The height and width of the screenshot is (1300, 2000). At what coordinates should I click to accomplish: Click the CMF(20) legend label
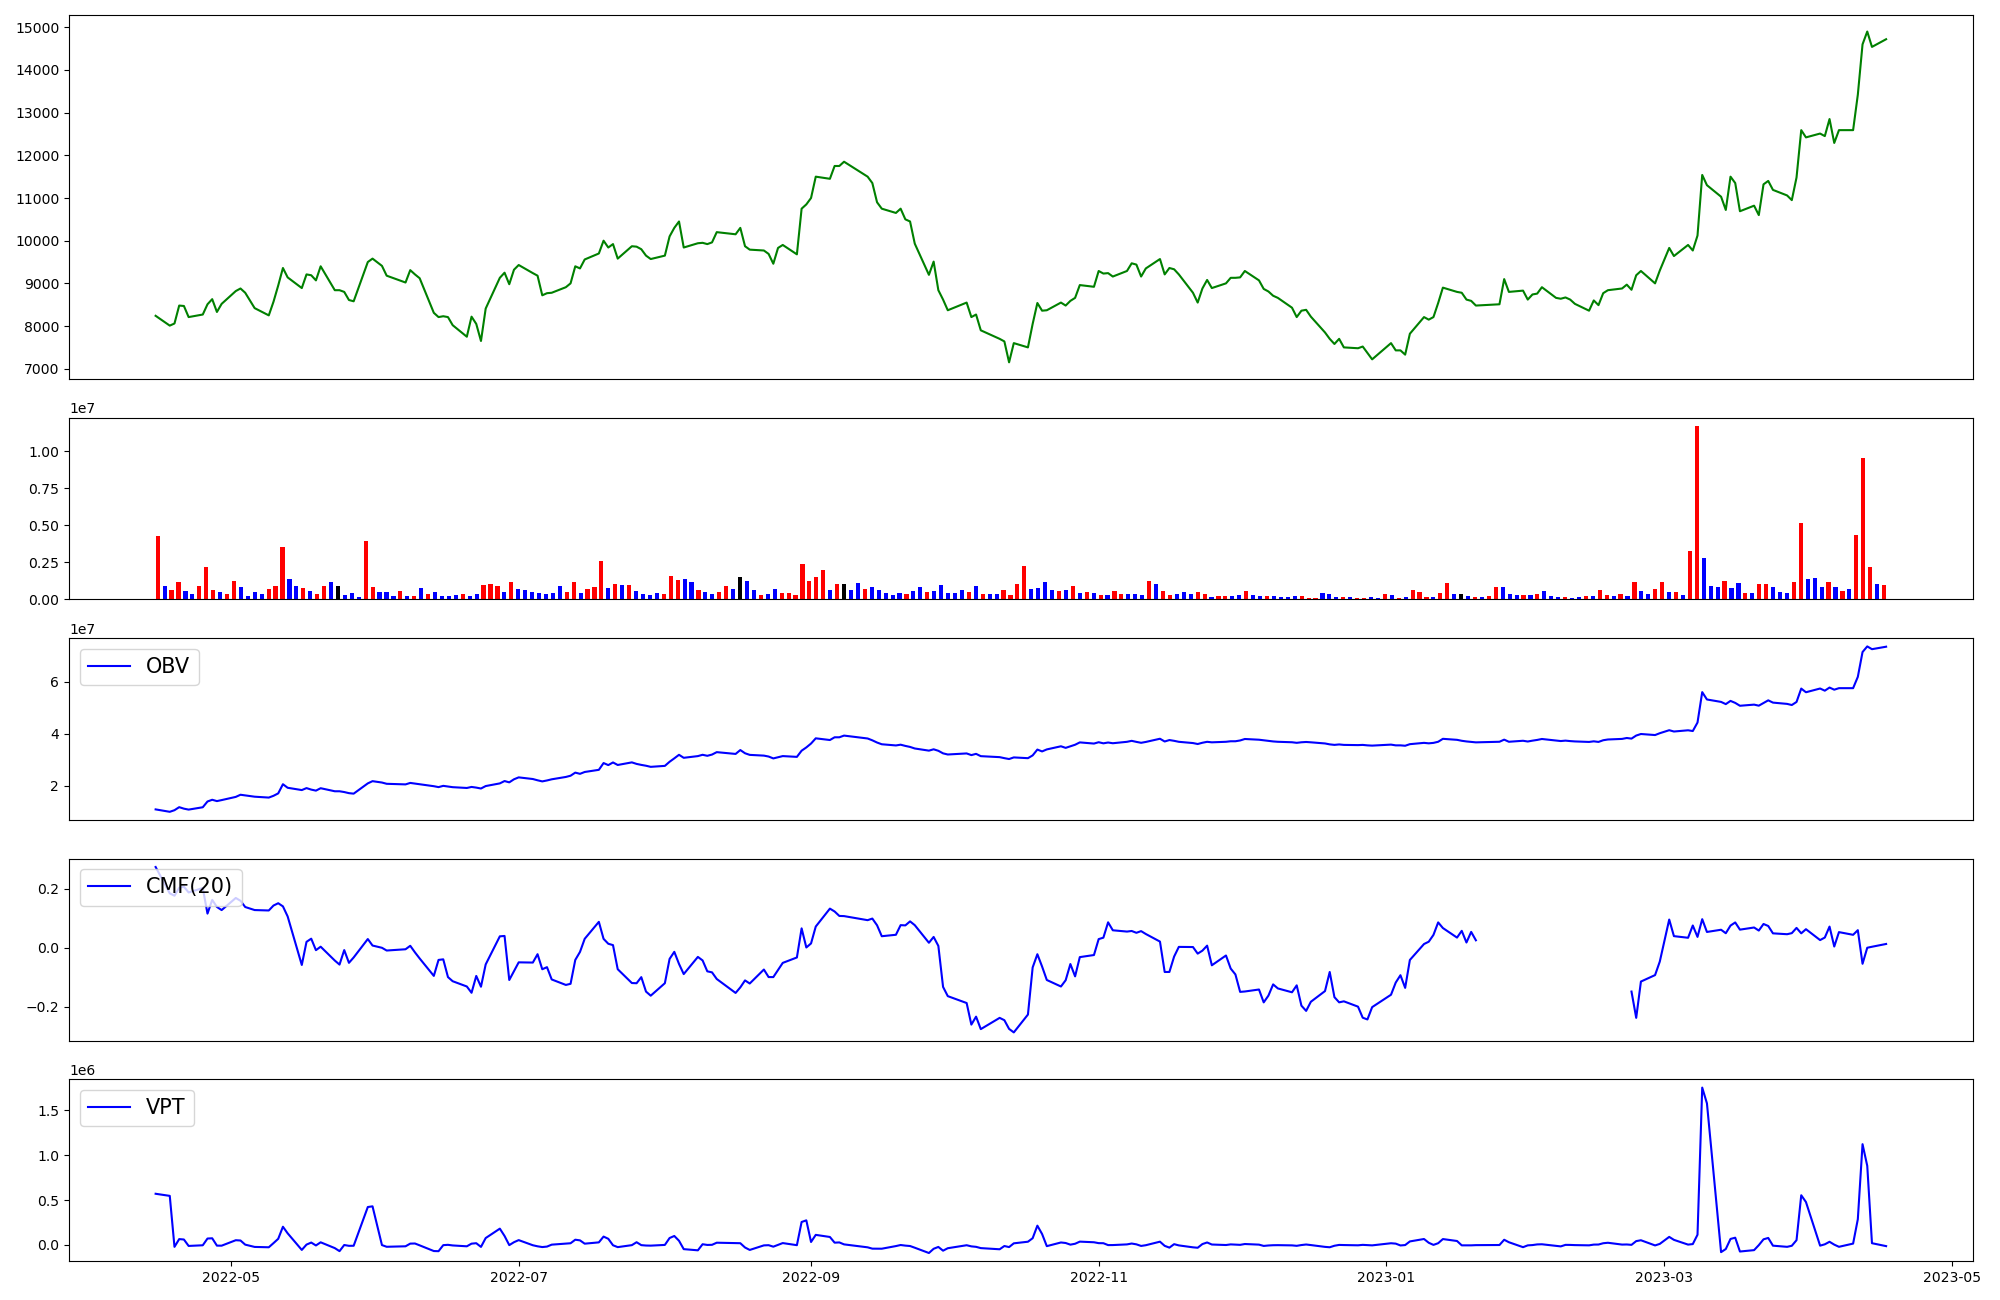coord(189,886)
